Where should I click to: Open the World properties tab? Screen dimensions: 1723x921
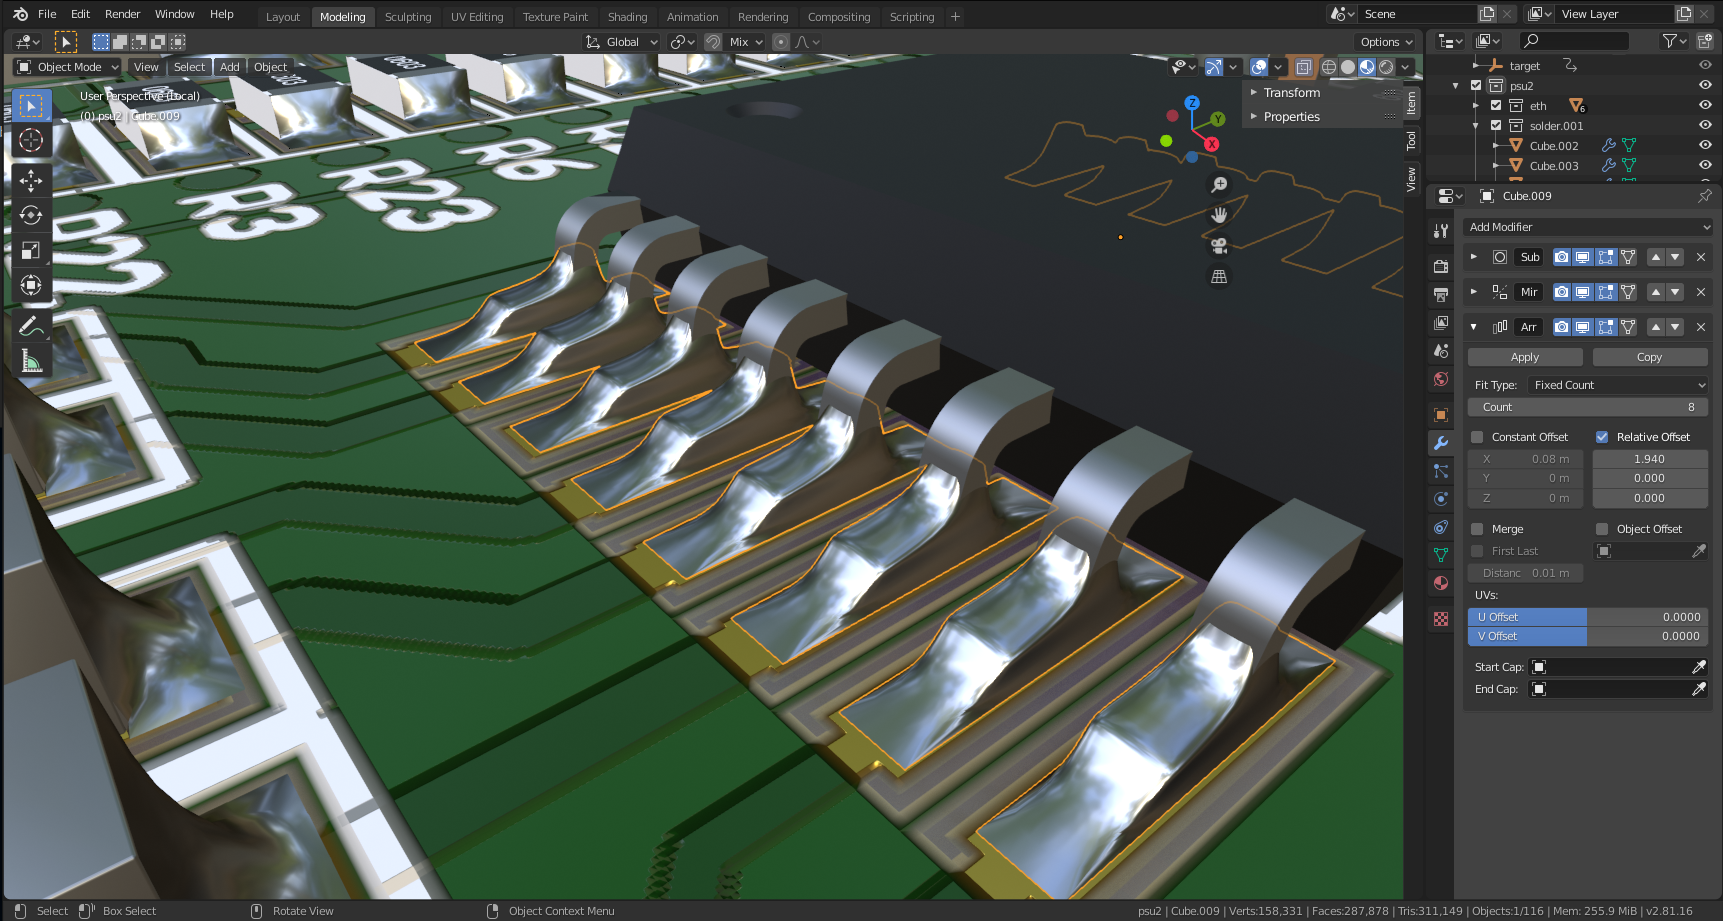1441,379
